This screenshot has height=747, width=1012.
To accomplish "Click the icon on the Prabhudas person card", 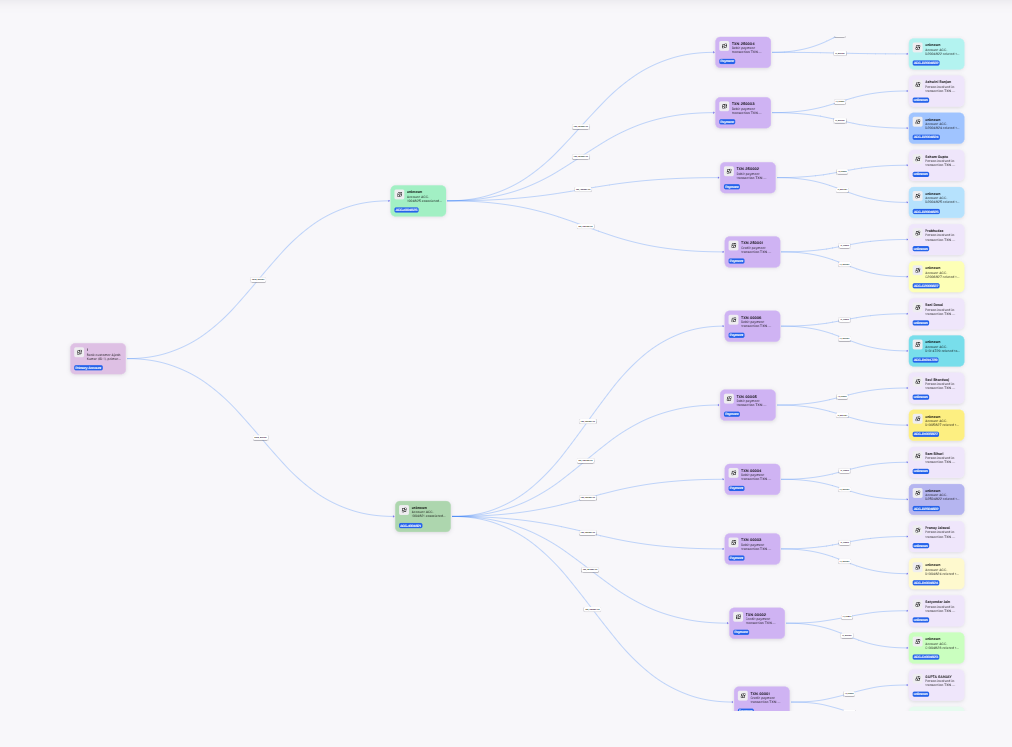I will [x=916, y=234].
